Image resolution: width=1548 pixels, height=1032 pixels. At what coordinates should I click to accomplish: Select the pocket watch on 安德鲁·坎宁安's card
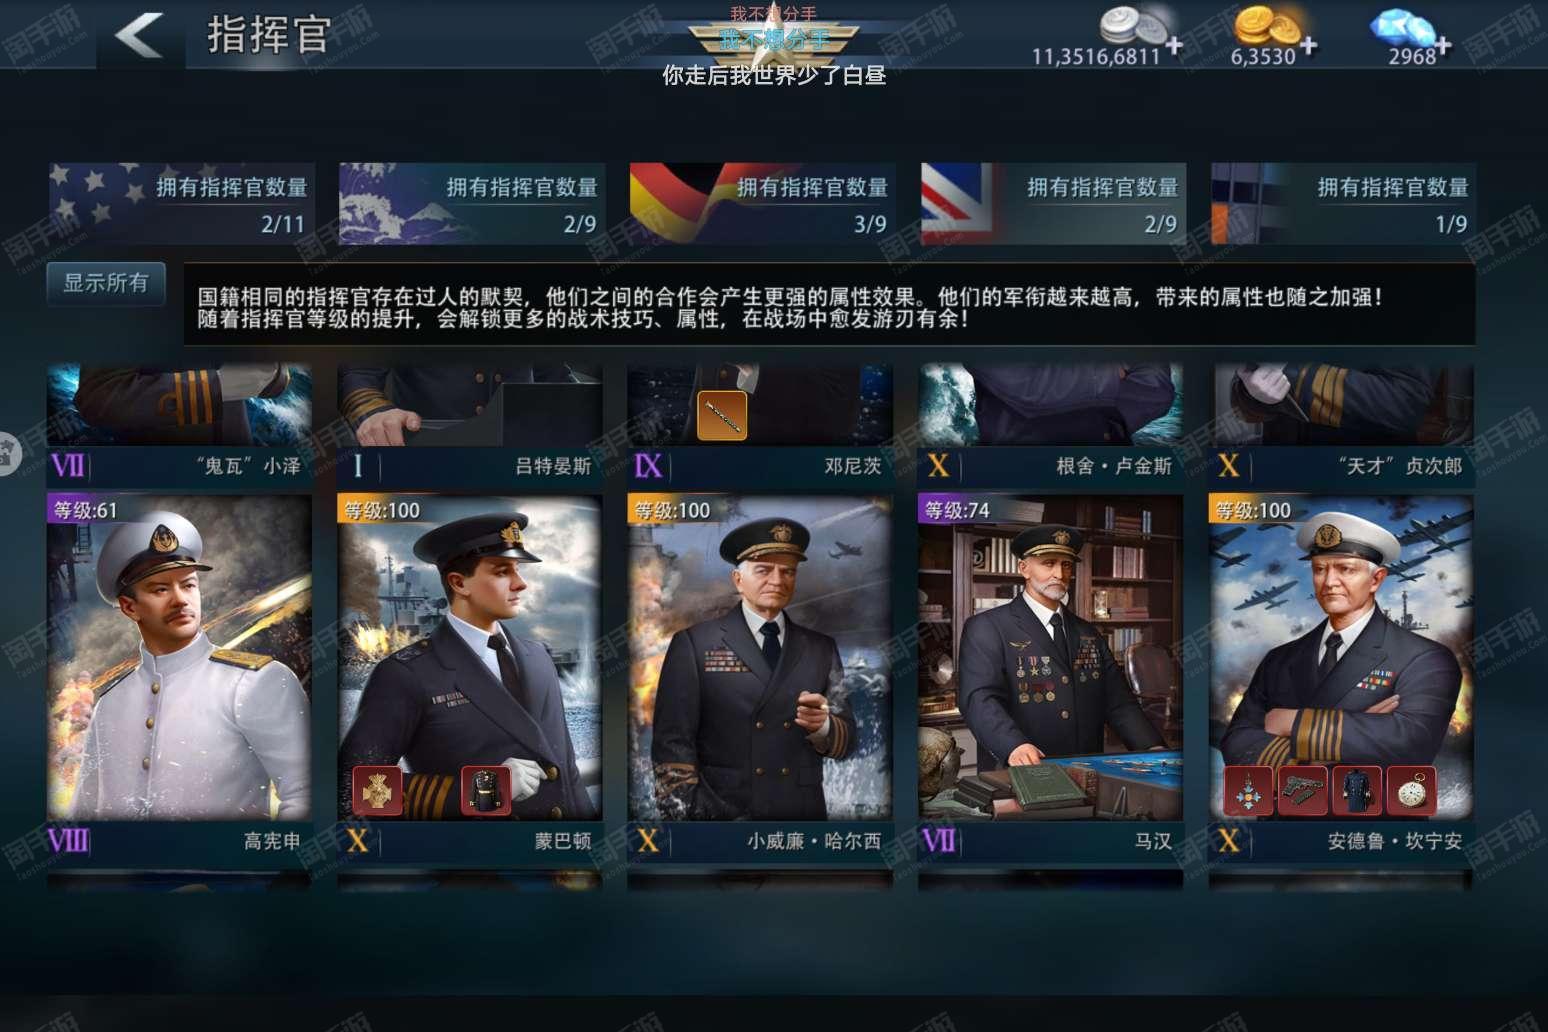pyautogui.click(x=1411, y=790)
